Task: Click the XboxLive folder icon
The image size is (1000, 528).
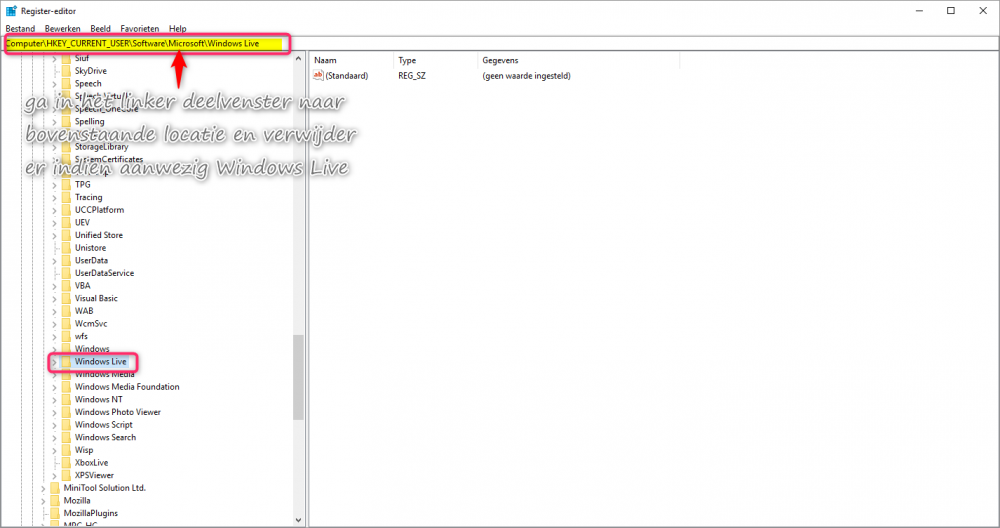Action: pyautogui.click(x=66, y=463)
